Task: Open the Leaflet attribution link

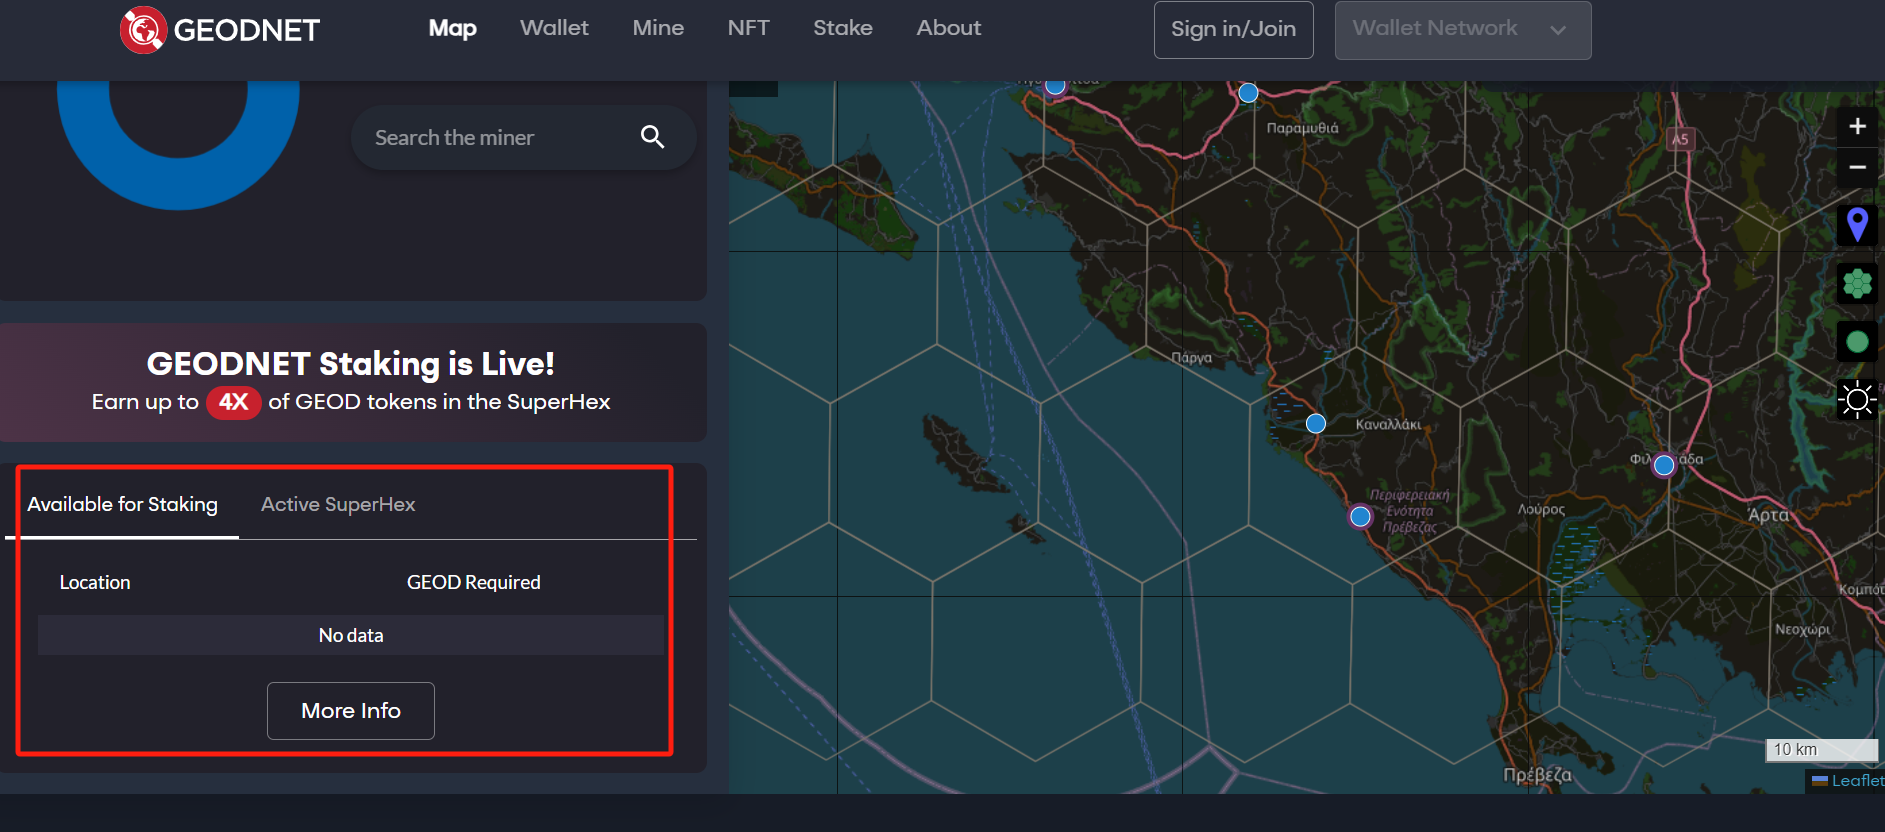Action: pos(1856,781)
